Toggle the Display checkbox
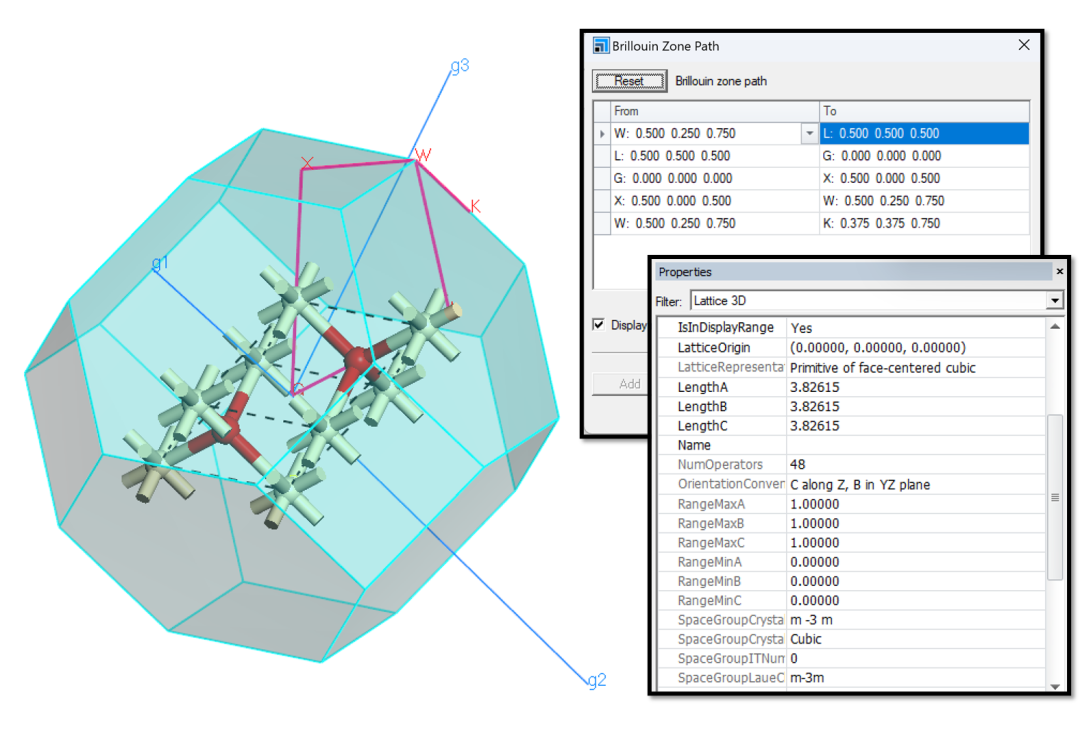This screenshot has height=749, width=1080. point(599,325)
